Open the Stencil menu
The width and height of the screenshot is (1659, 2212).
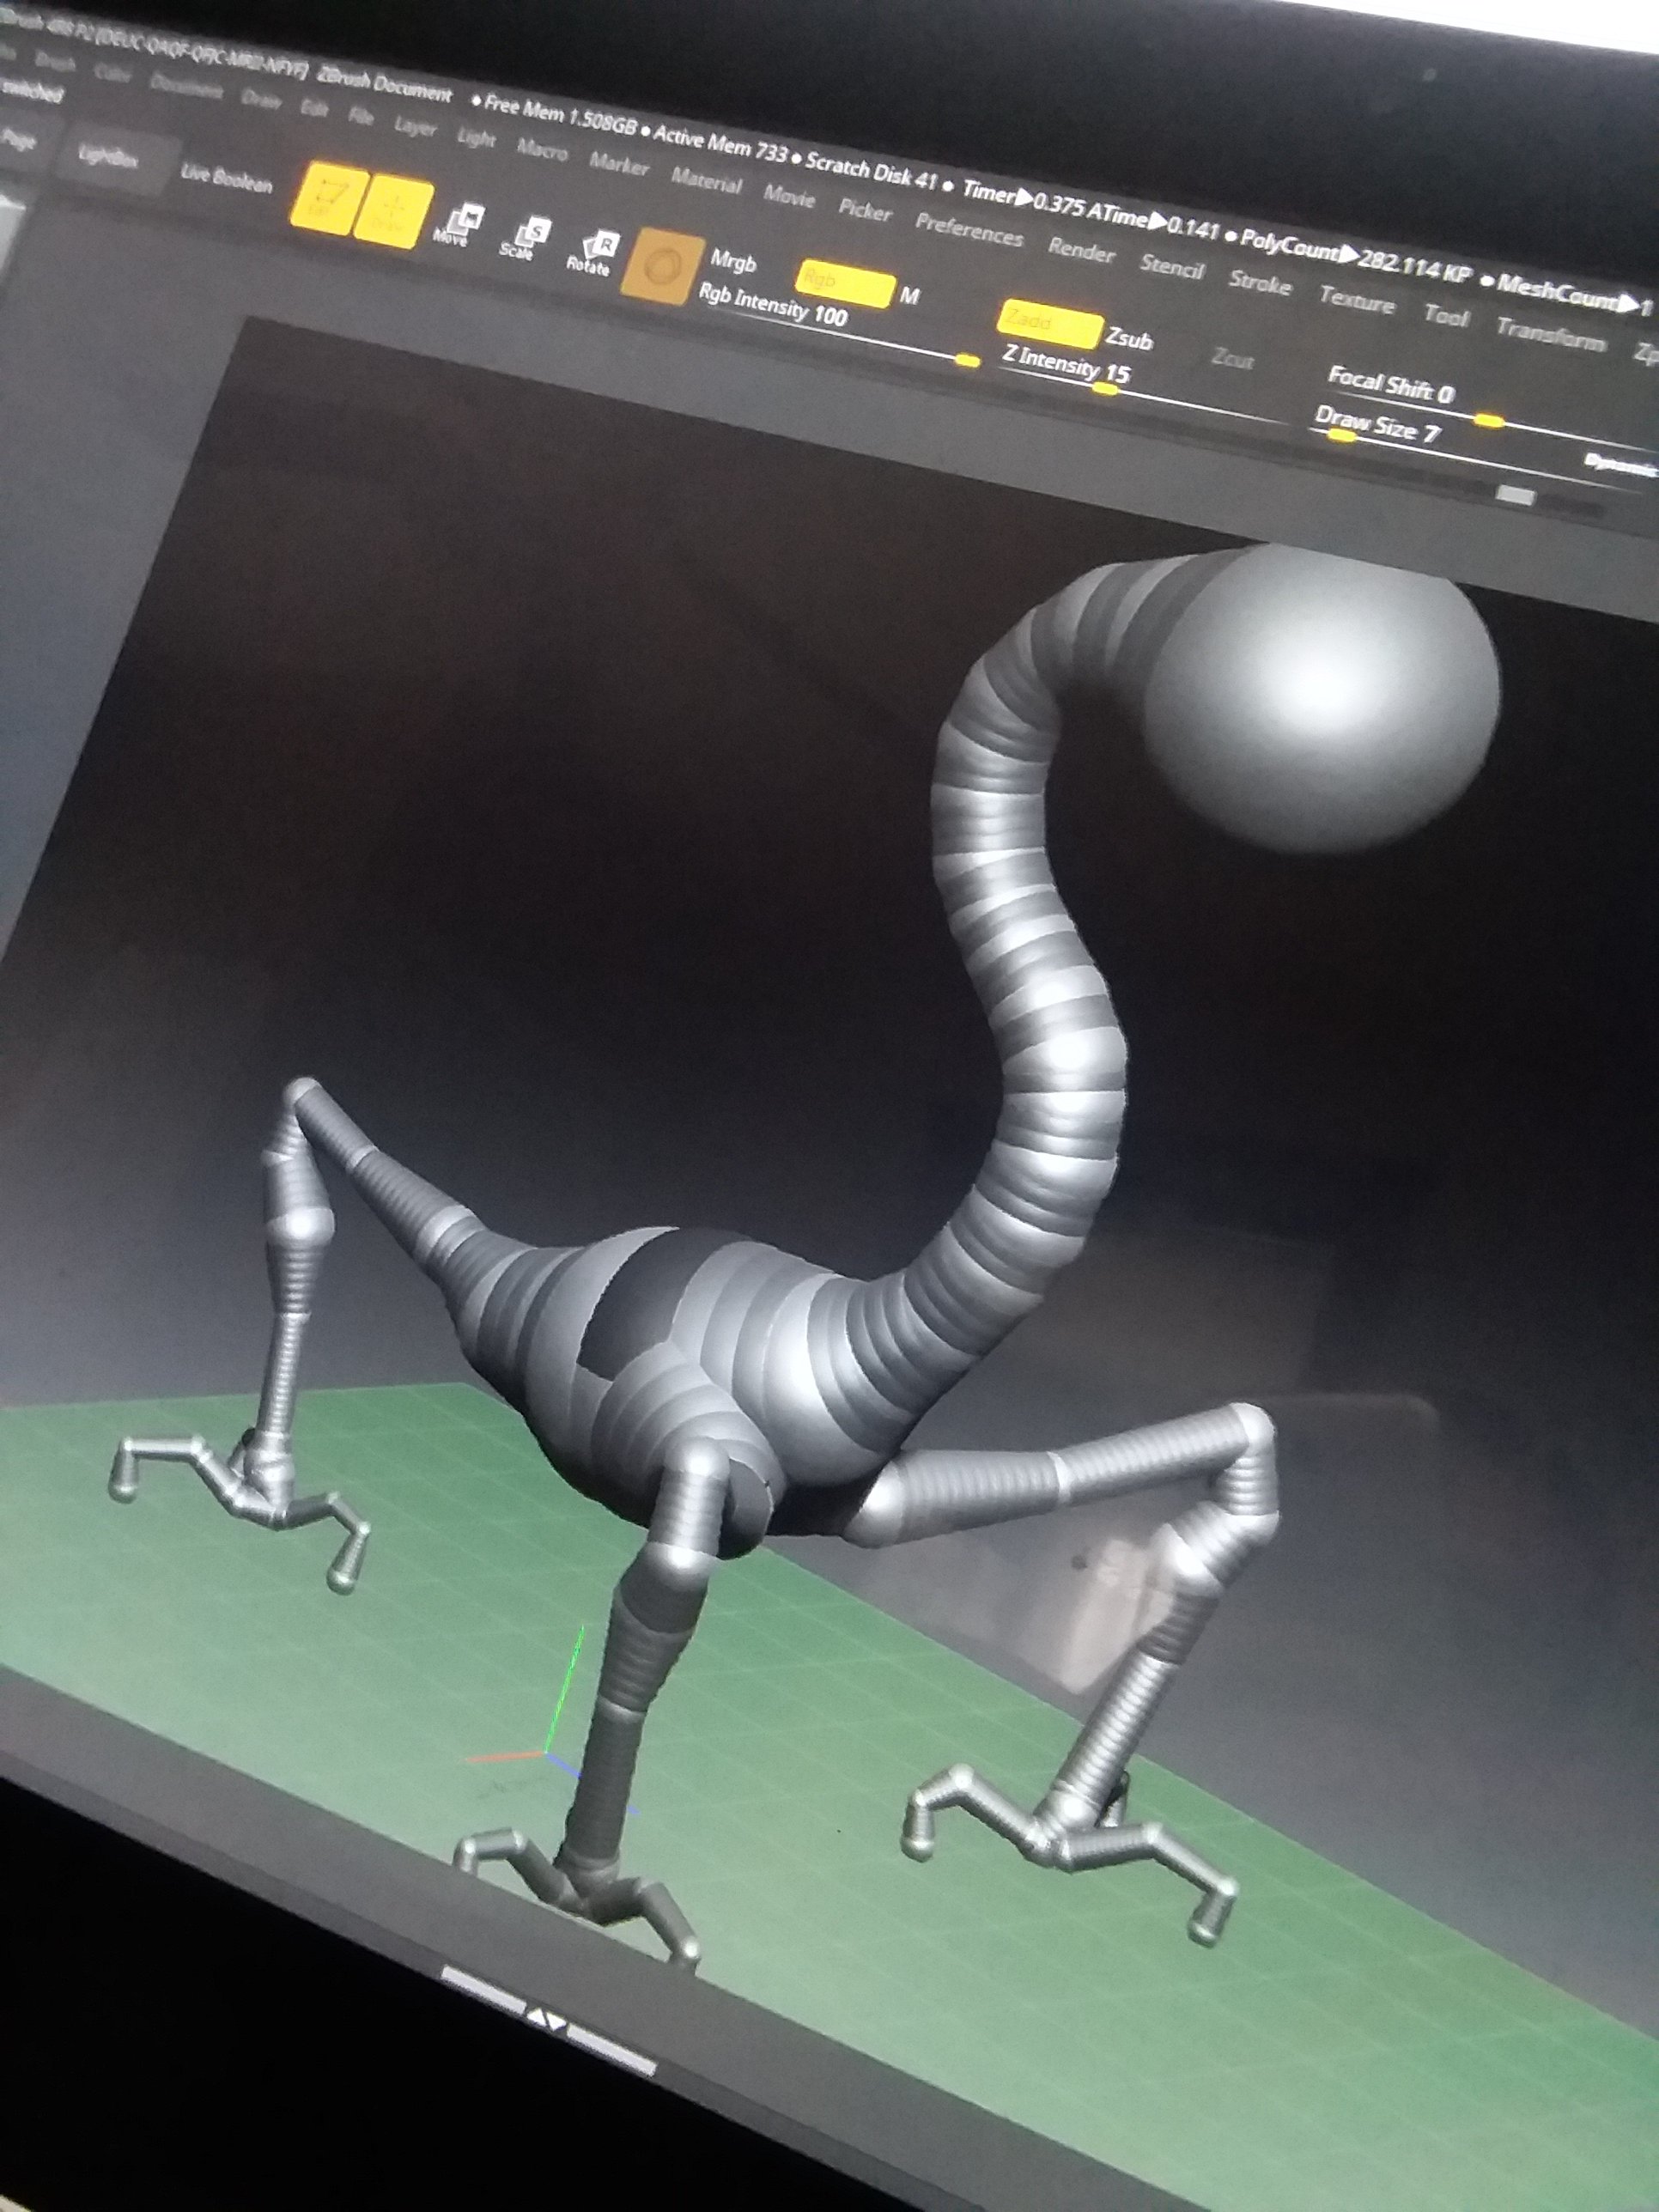1172,266
